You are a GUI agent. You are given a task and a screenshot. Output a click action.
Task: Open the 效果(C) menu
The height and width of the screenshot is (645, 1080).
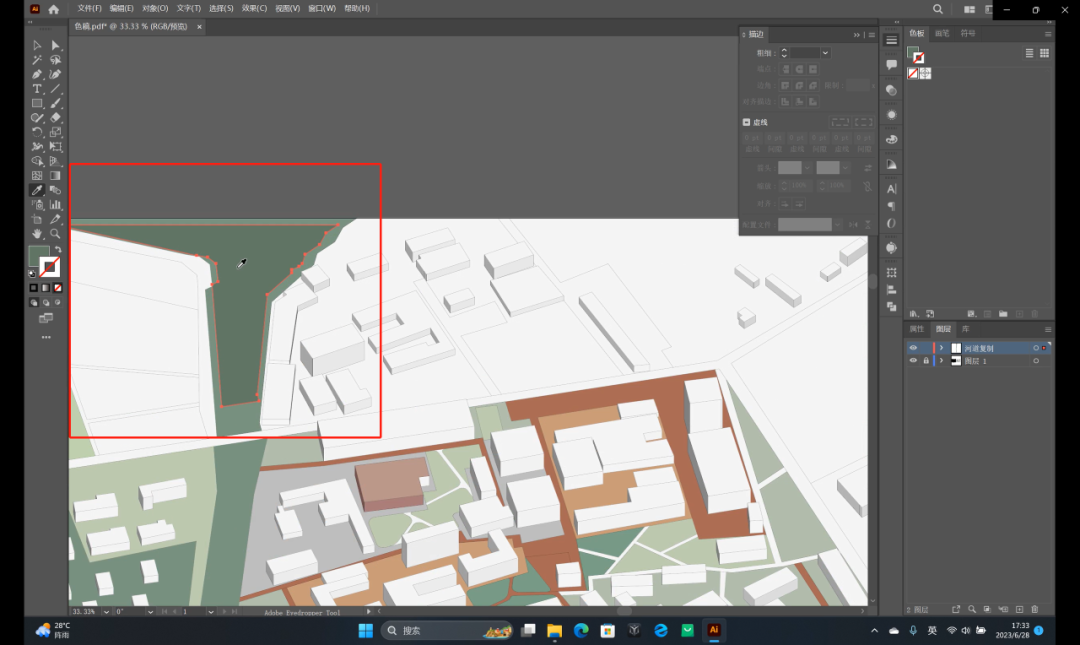click(254, 8)
